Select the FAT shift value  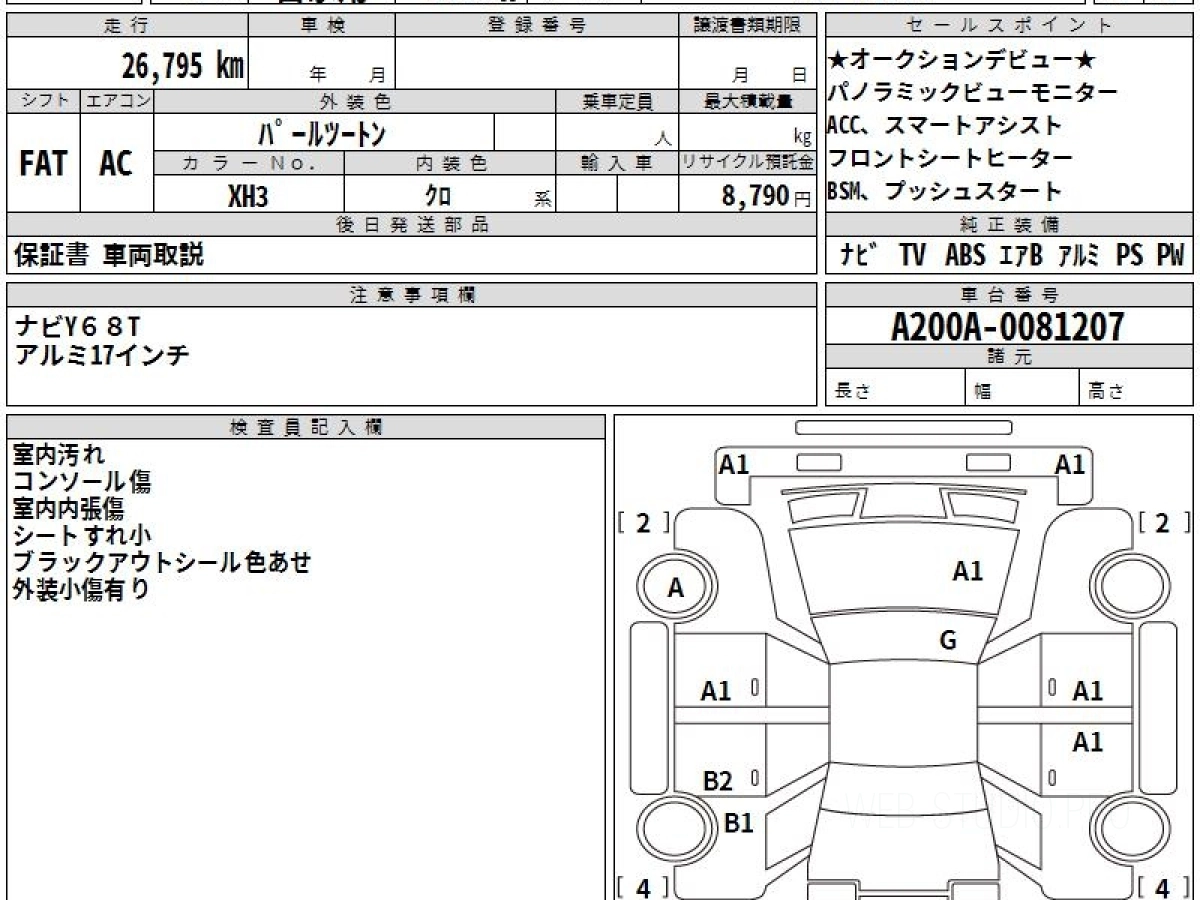(43, 164)
